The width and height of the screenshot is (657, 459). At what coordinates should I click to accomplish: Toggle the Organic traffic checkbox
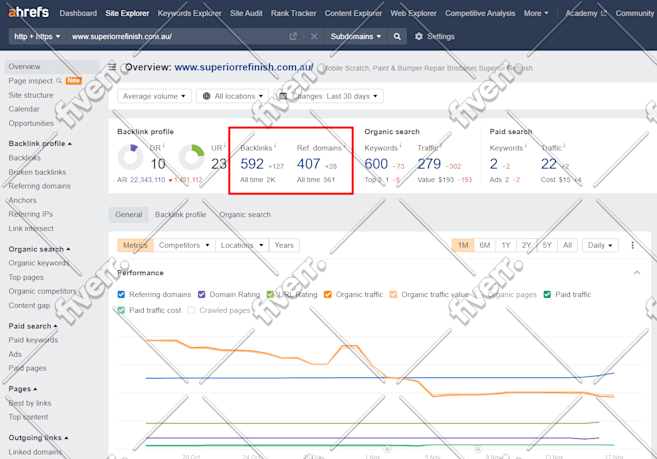(328, 294)
